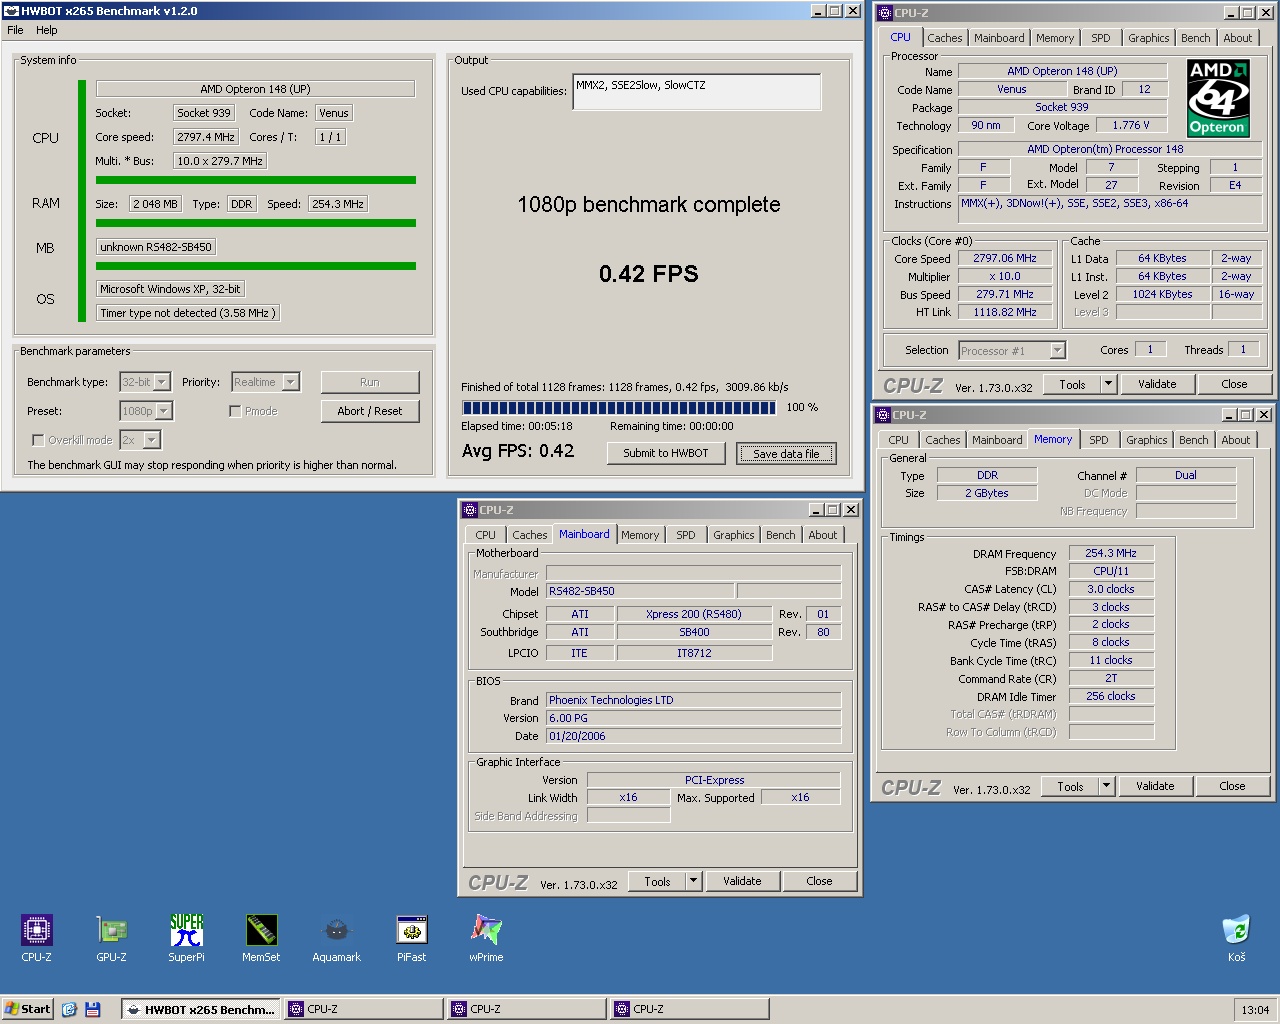The width and height of the screenshot is (1280, 1024).
Task: Click the floppy disk quick launch icon
Action: click(x=93, y=1009)
